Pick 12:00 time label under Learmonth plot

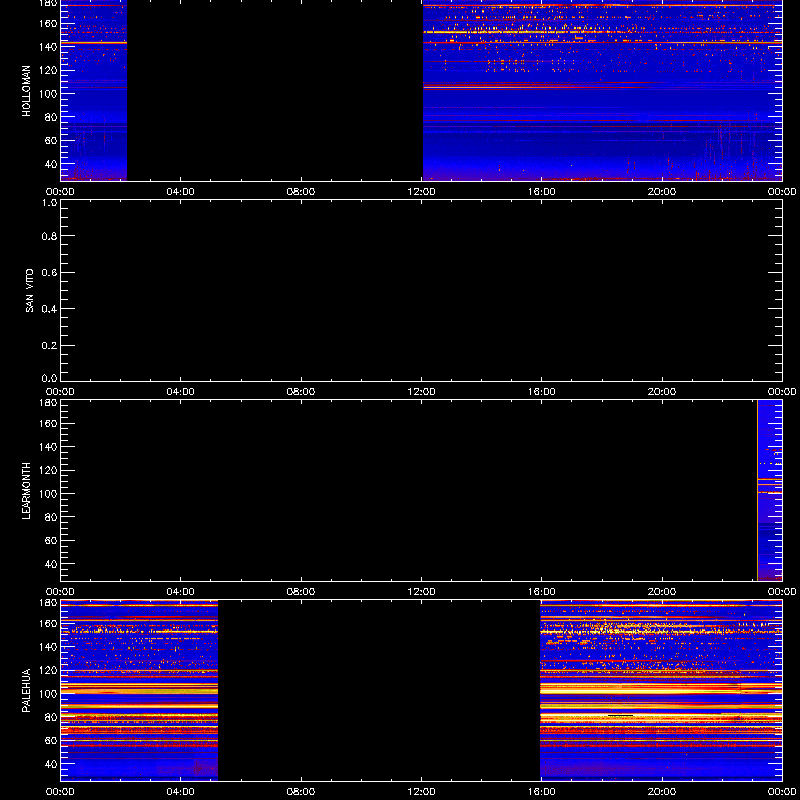click(421, 592)
